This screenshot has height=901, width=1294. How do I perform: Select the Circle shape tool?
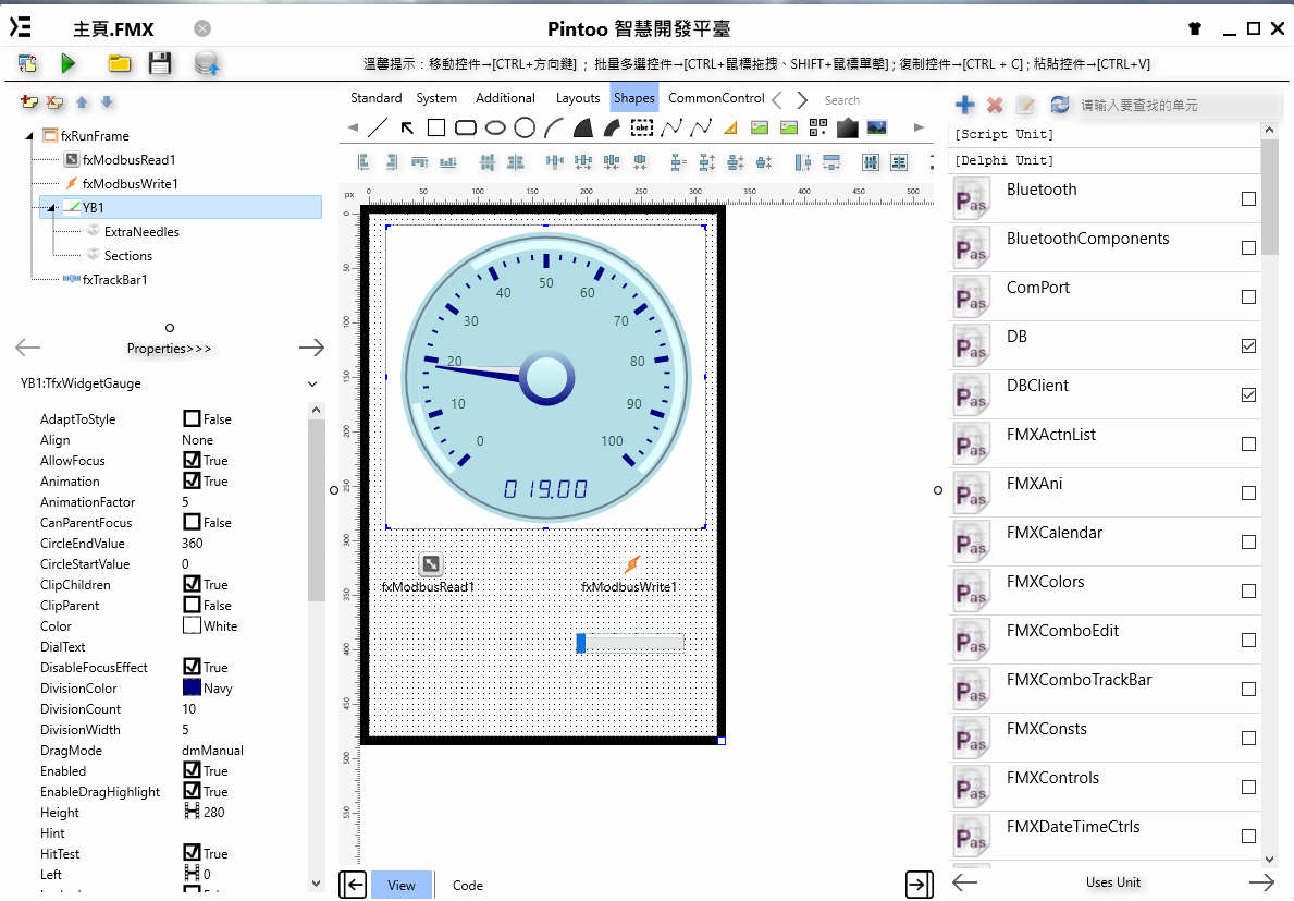coord(524,127)
